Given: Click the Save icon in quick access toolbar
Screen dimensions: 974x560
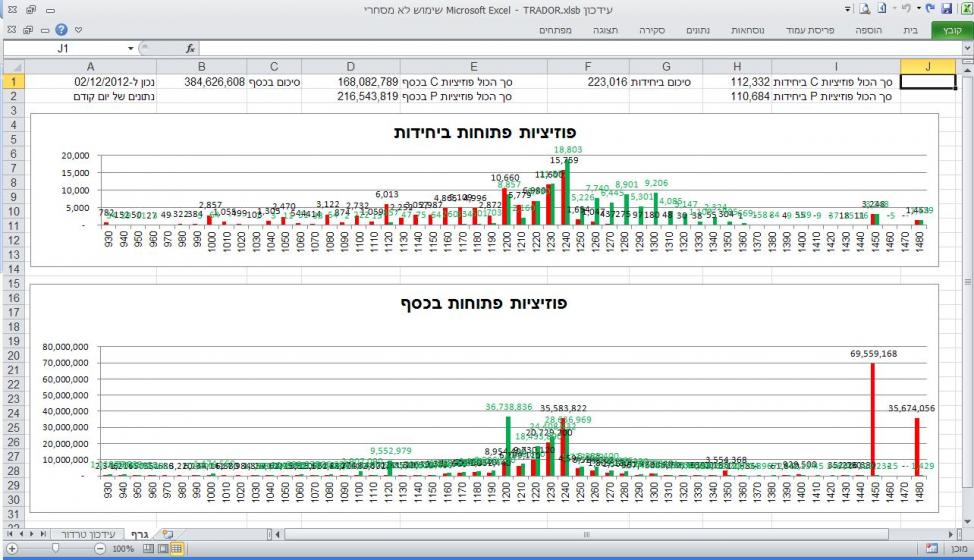Looking at the screenshot, I should point(947,9).
